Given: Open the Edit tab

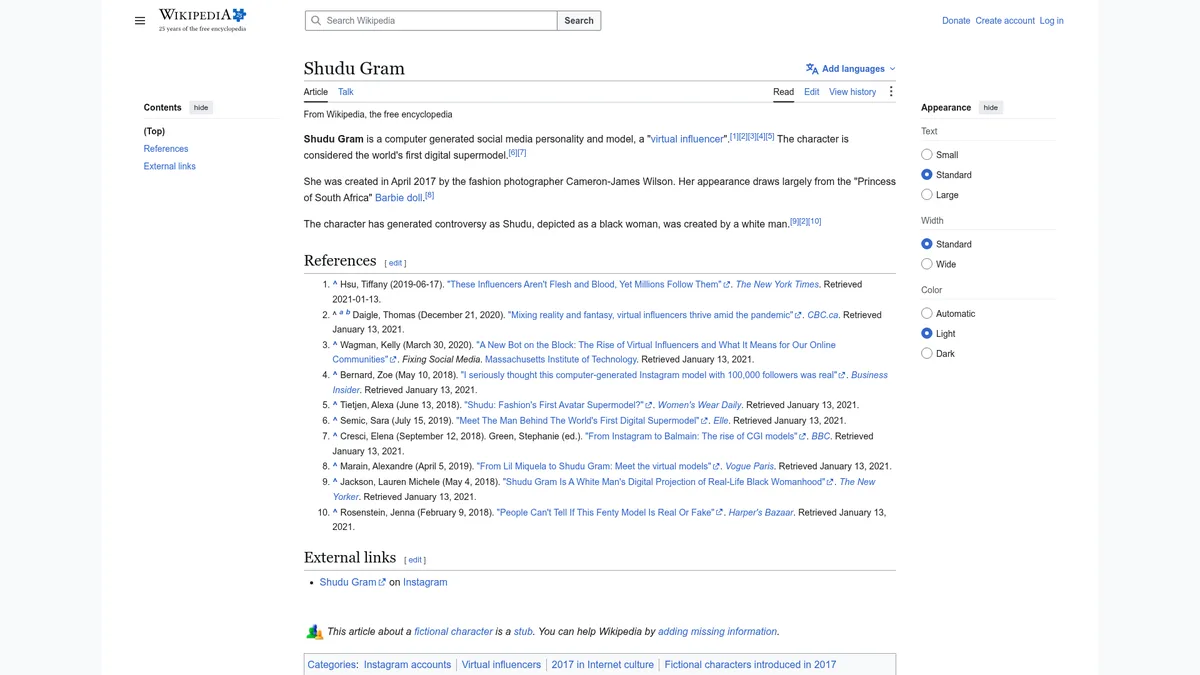Looking at the screenshot, I should tap(812, 92).
